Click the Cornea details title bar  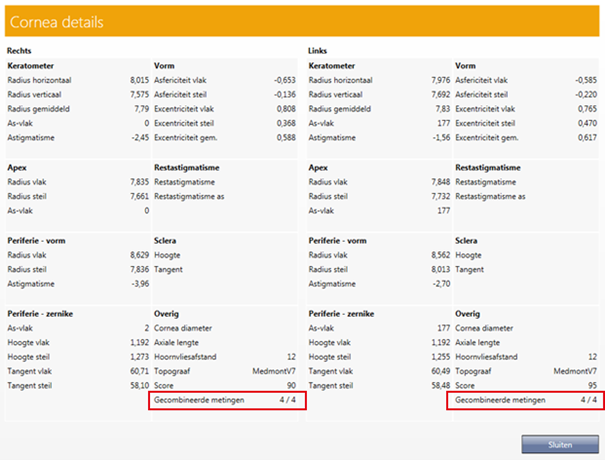pyautogui.click(x=302, y=21)
